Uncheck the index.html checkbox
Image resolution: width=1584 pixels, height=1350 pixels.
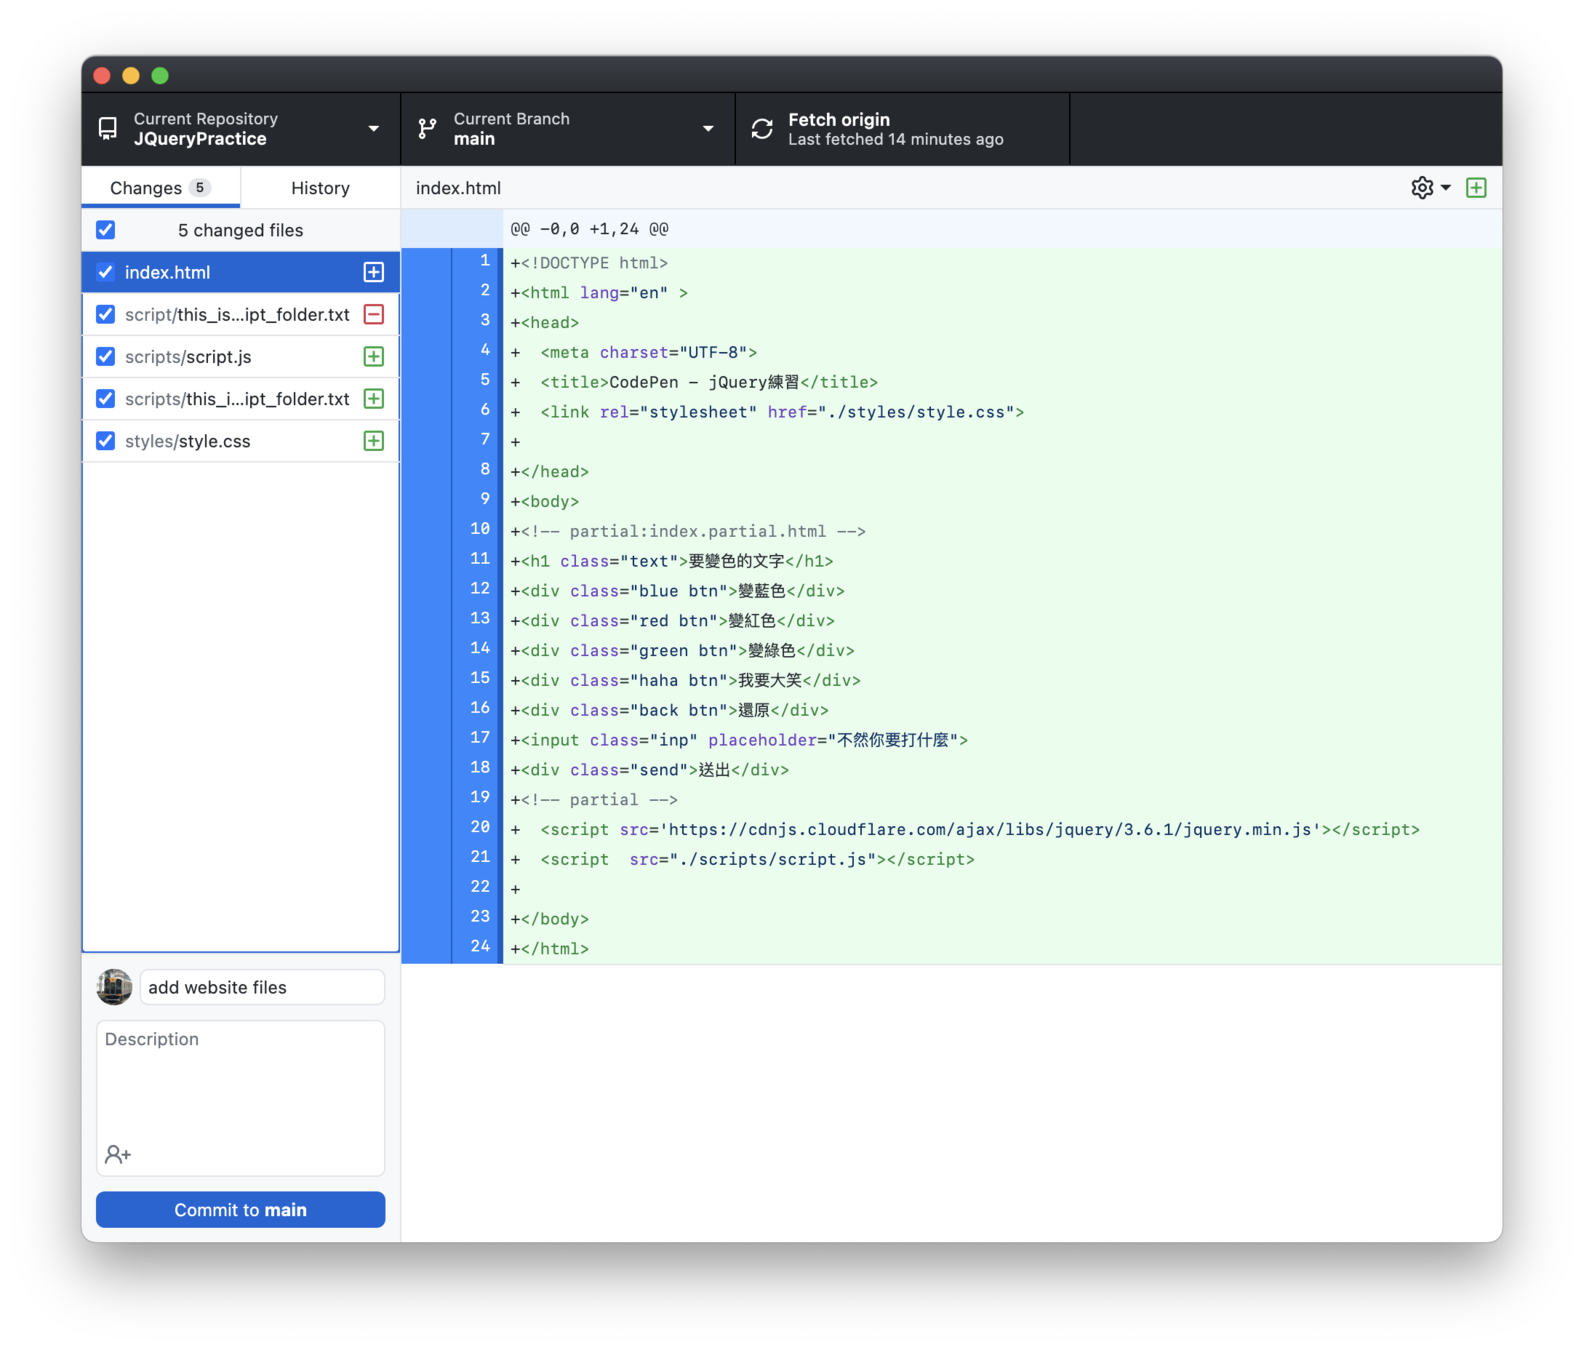coord(106,272)
